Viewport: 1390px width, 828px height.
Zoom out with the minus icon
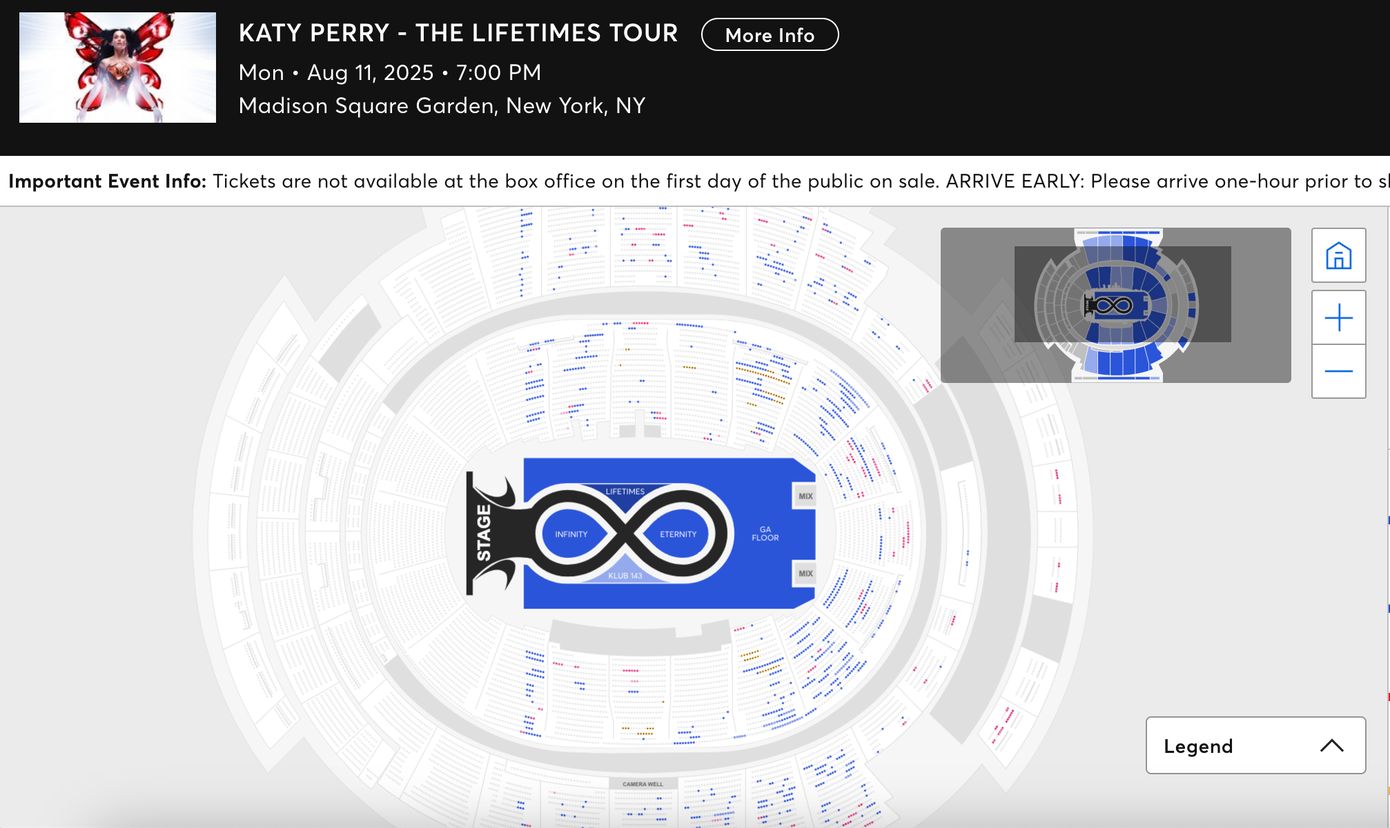point(1338,371)
